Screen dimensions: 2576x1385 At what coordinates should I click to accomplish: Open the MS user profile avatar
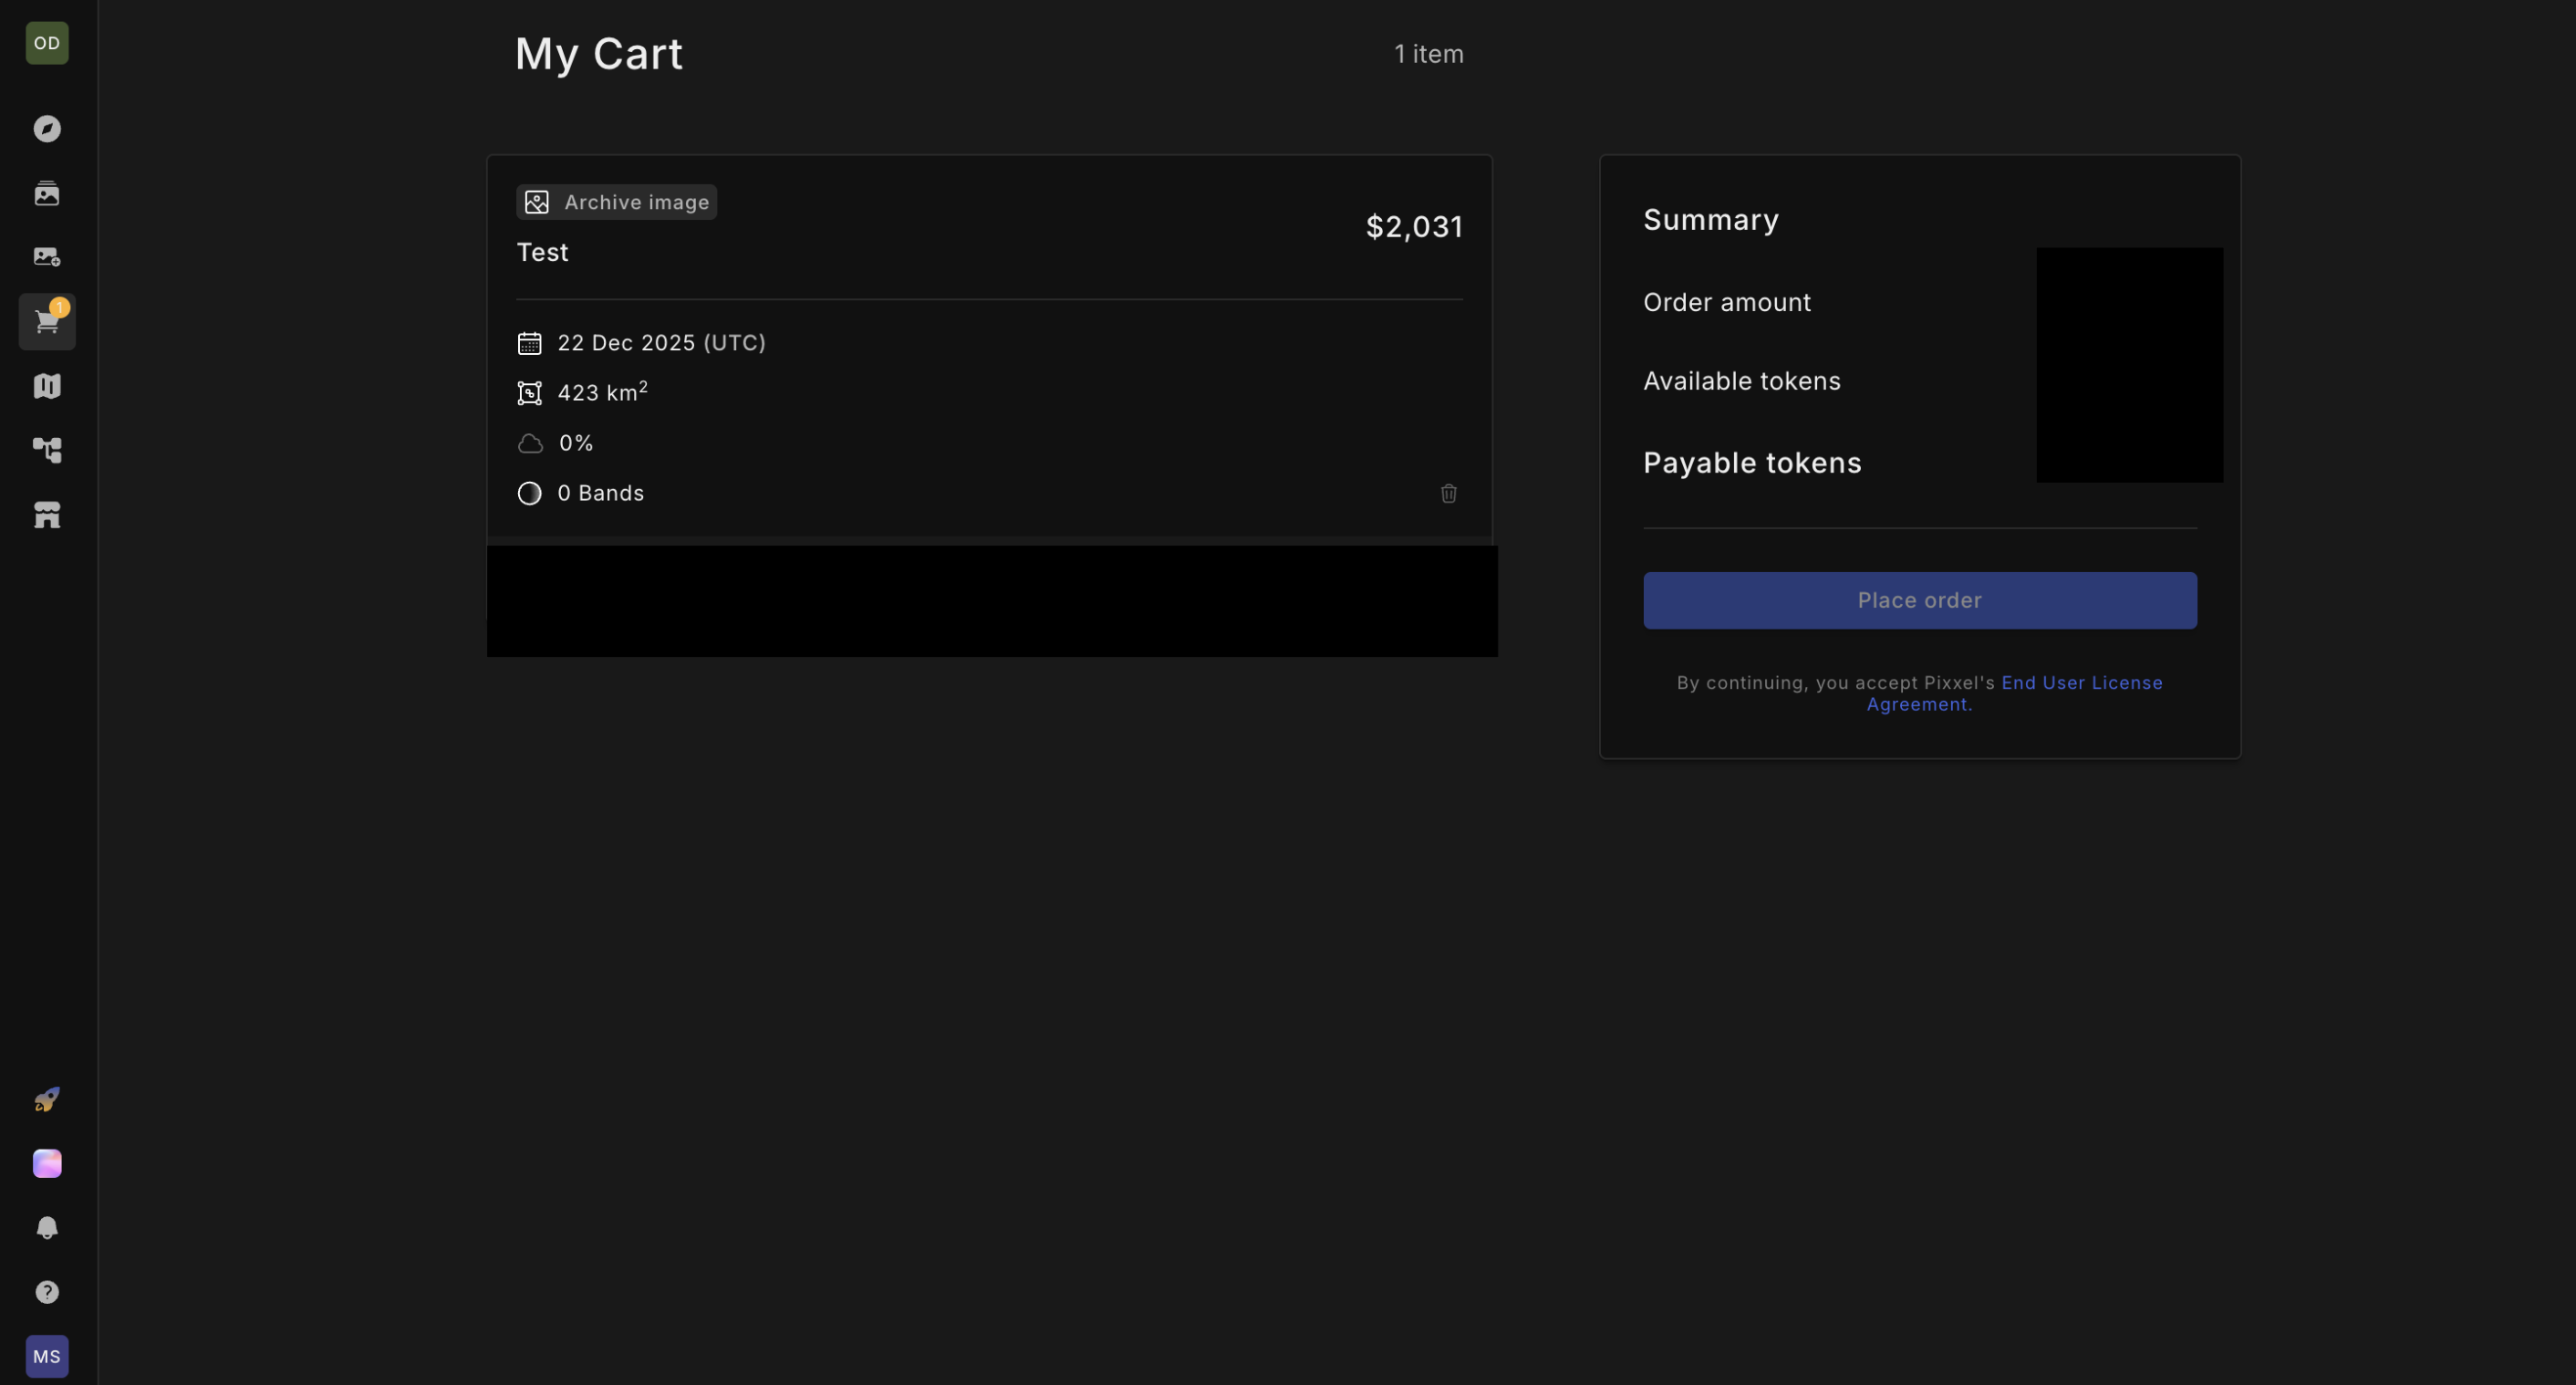[47, 1357]
